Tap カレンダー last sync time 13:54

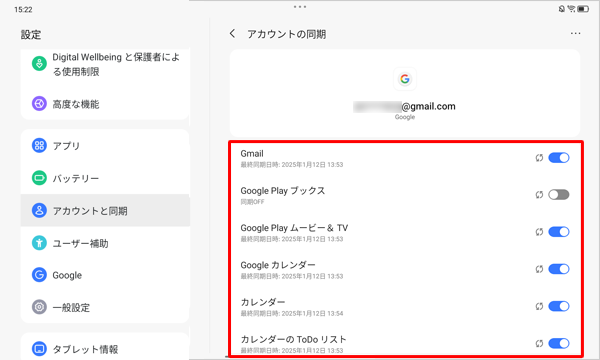pos(292,313)
